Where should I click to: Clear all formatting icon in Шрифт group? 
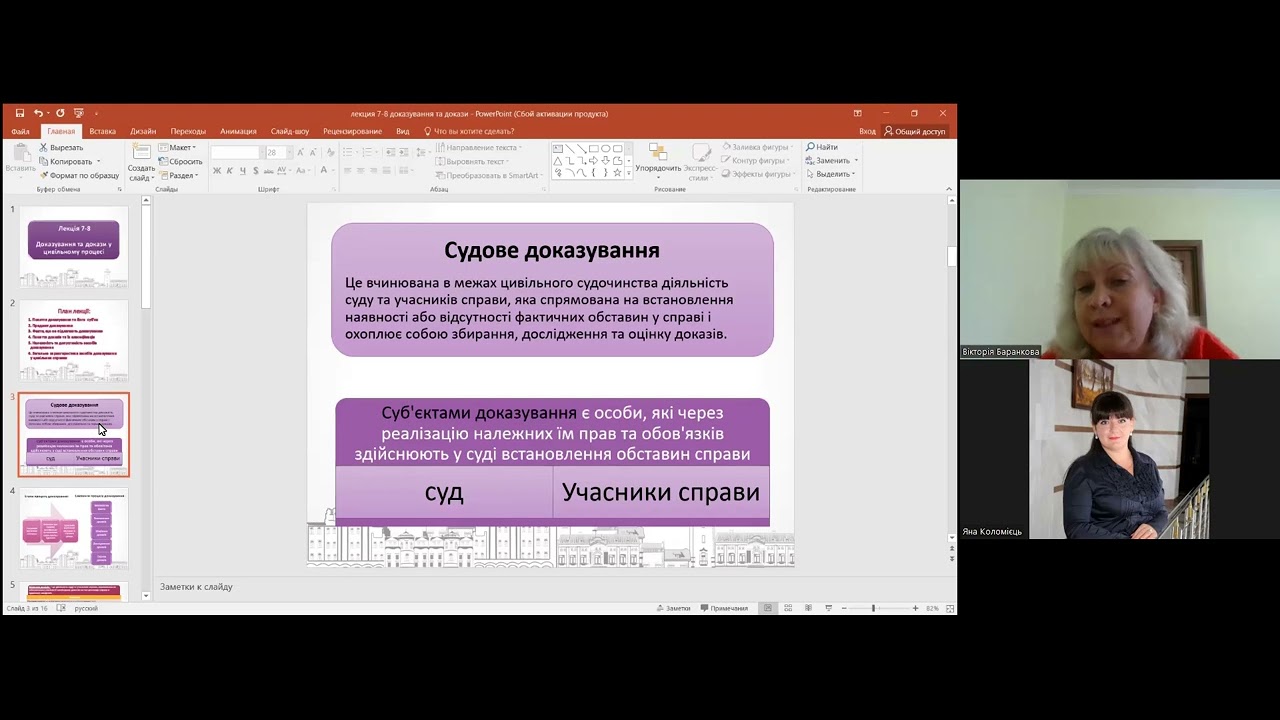click(x=330, y=152)
